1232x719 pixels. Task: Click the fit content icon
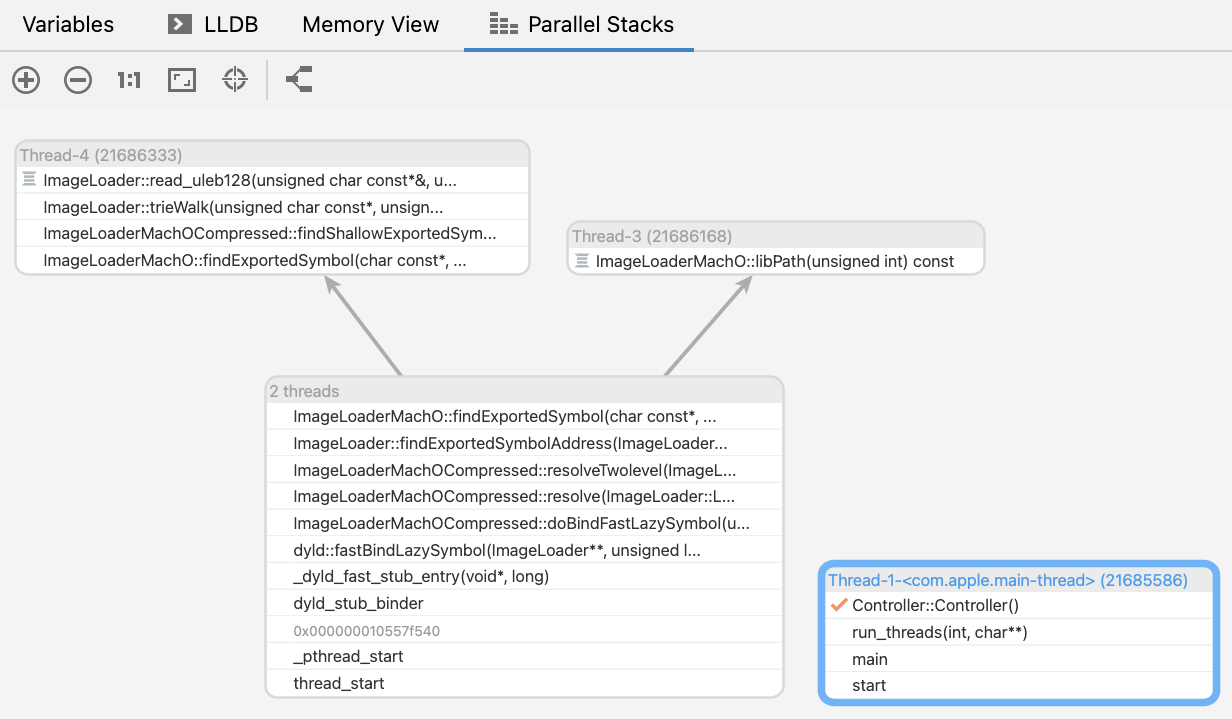pos(182,80)
